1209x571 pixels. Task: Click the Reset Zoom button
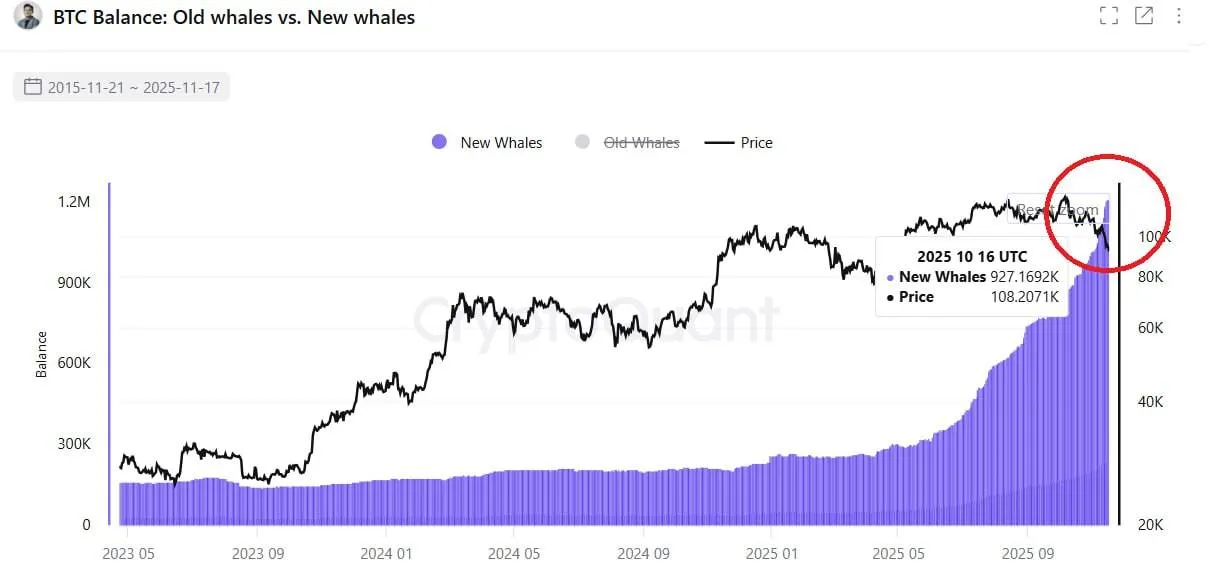pyautogui.click(x=1056, y=210)
